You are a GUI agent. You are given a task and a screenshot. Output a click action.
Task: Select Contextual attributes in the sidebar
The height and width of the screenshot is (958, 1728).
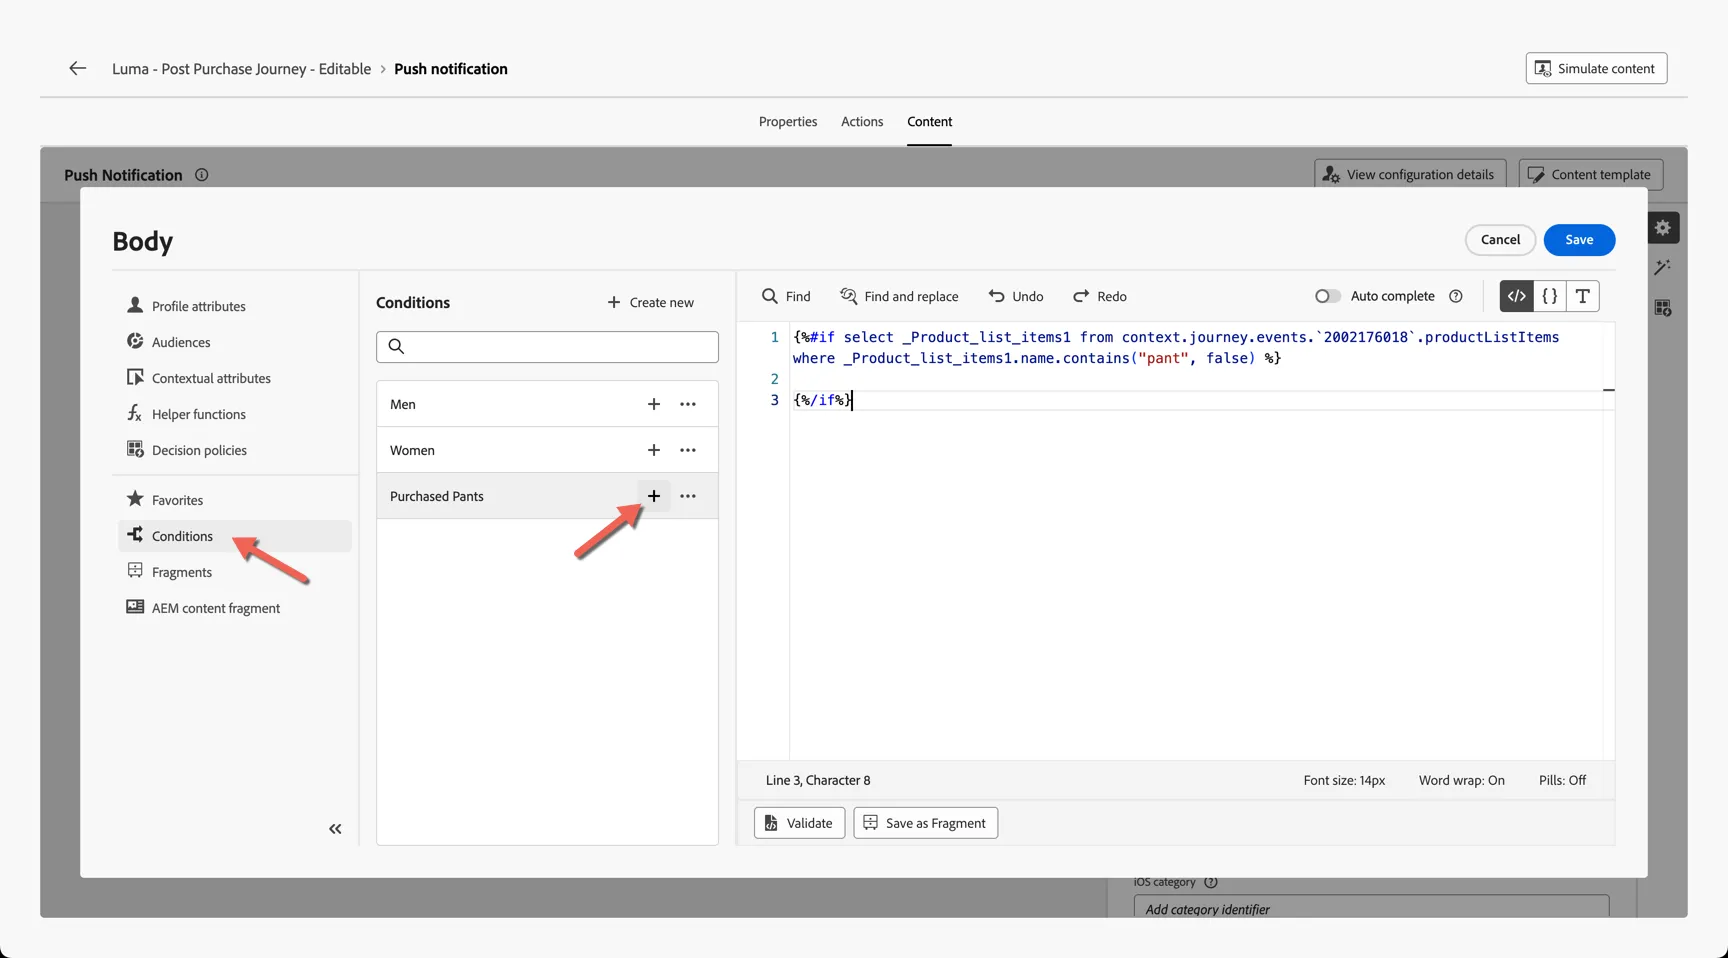[234, 378]
